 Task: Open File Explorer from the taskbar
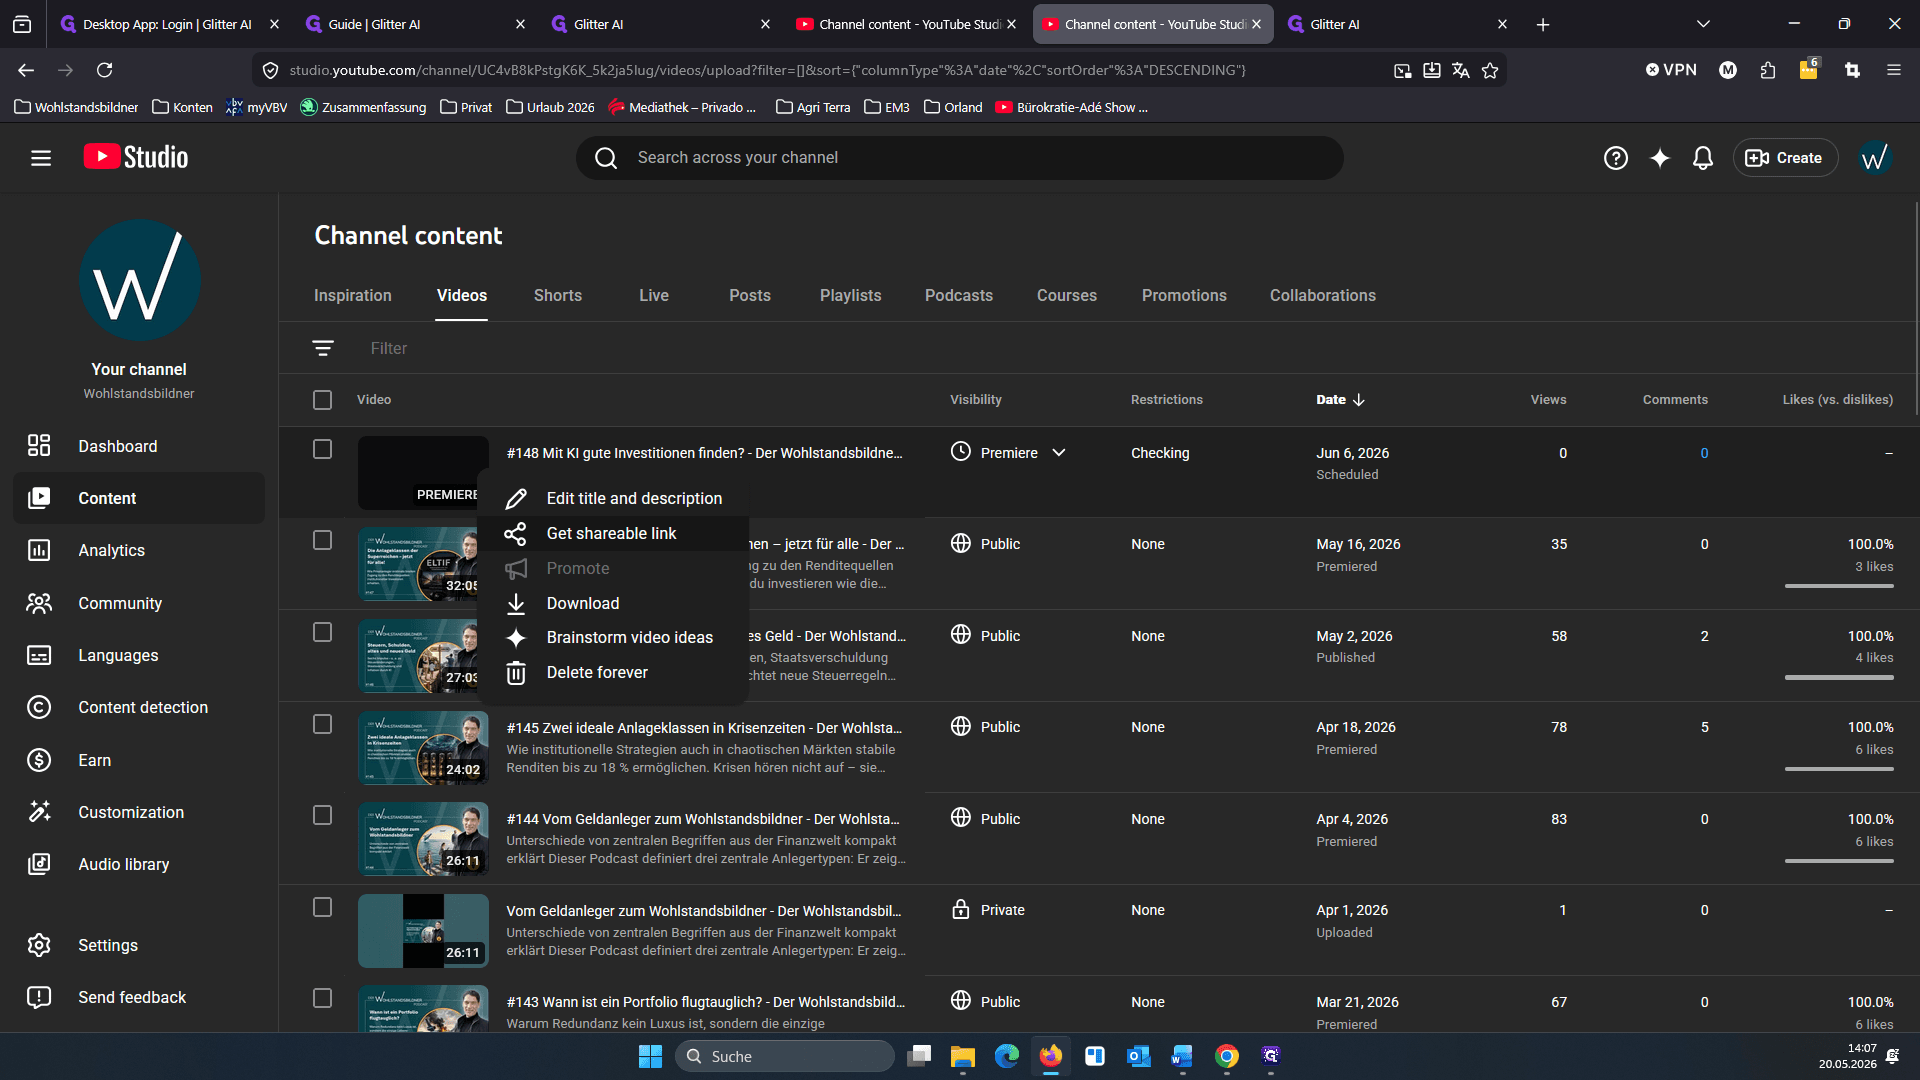[x=962, y=1056]
